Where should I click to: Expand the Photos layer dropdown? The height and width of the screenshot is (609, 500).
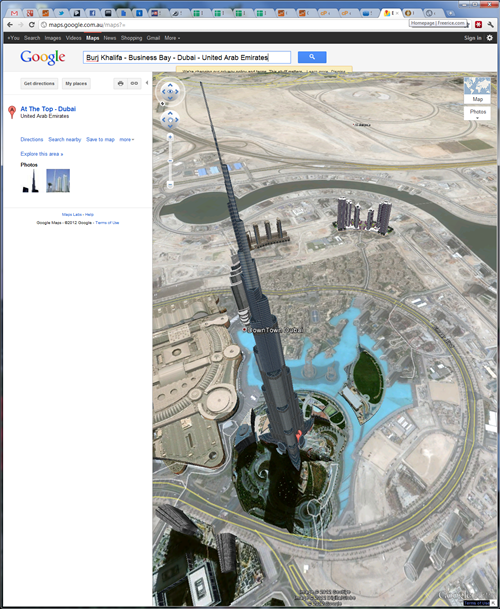pos(477,113)
